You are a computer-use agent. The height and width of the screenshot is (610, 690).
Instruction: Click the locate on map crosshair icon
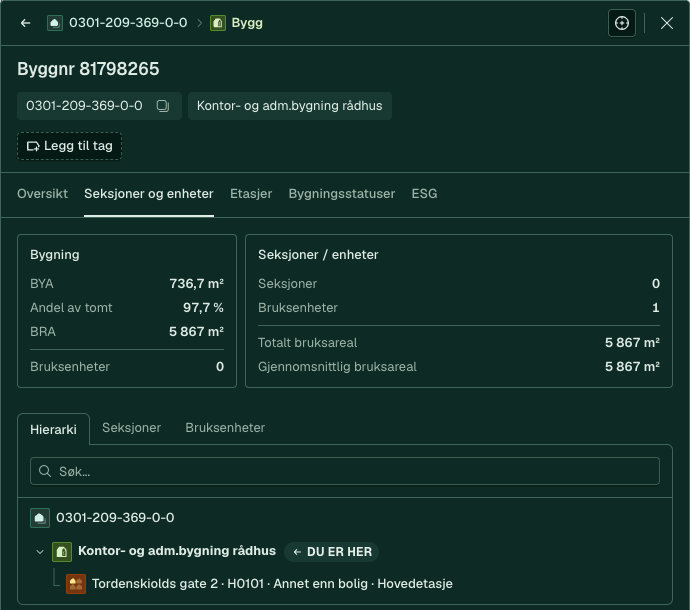click(621, 23)
